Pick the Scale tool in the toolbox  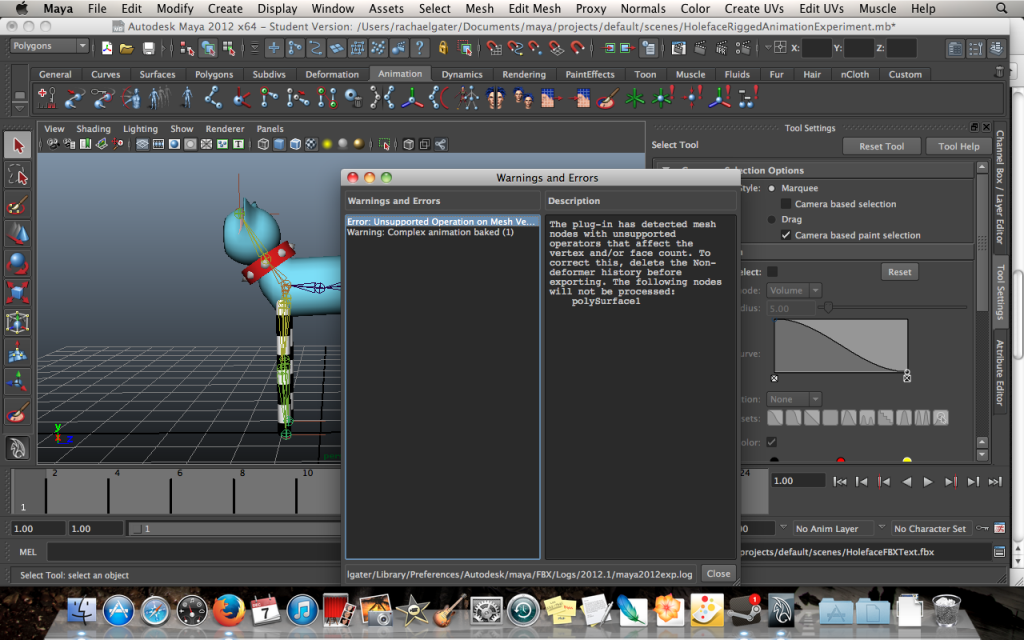pos(18,294)
